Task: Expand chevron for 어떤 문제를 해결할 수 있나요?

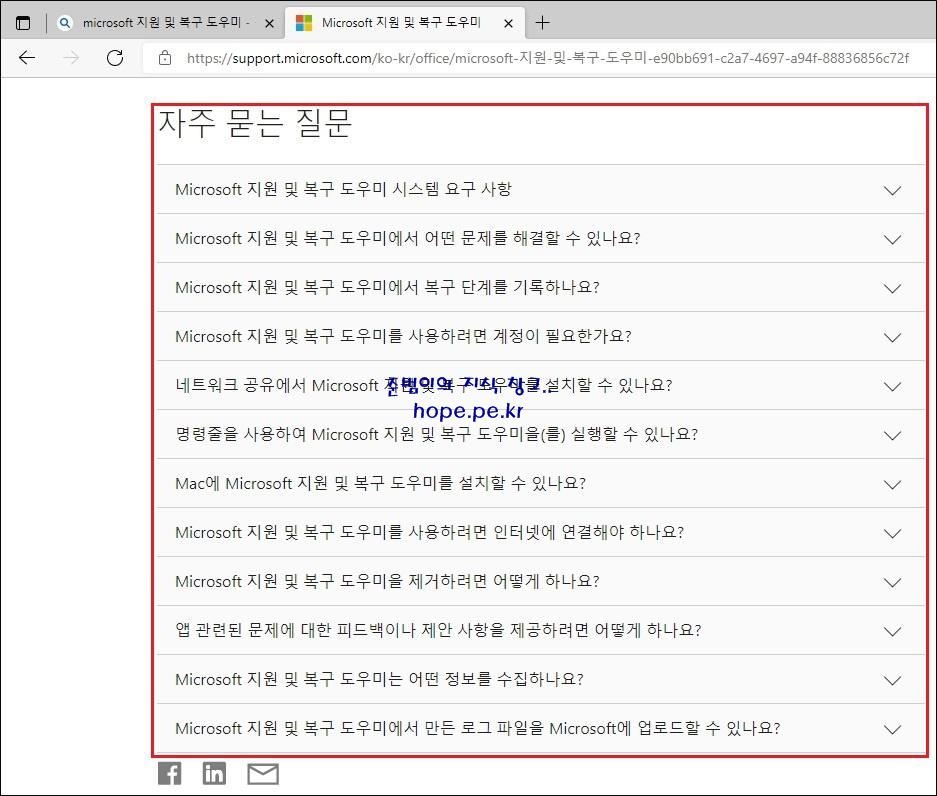Action: point(892,240)
